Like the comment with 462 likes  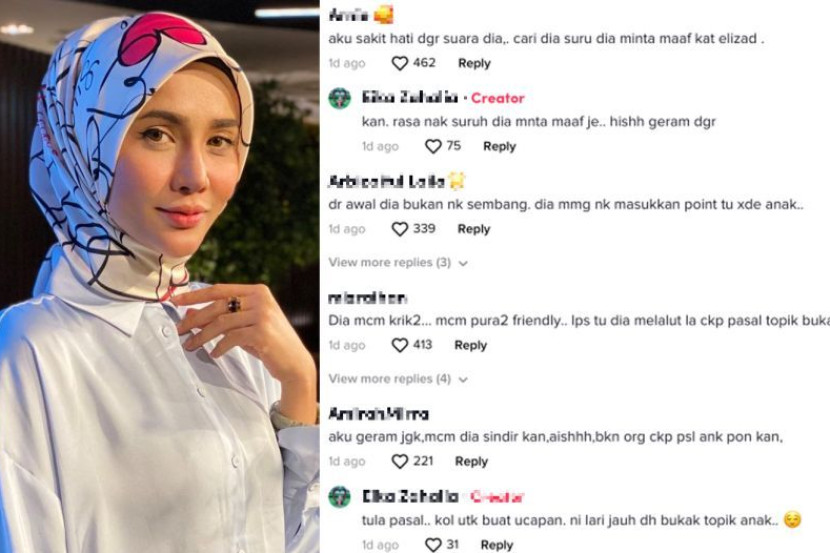(x=400, y=64)
